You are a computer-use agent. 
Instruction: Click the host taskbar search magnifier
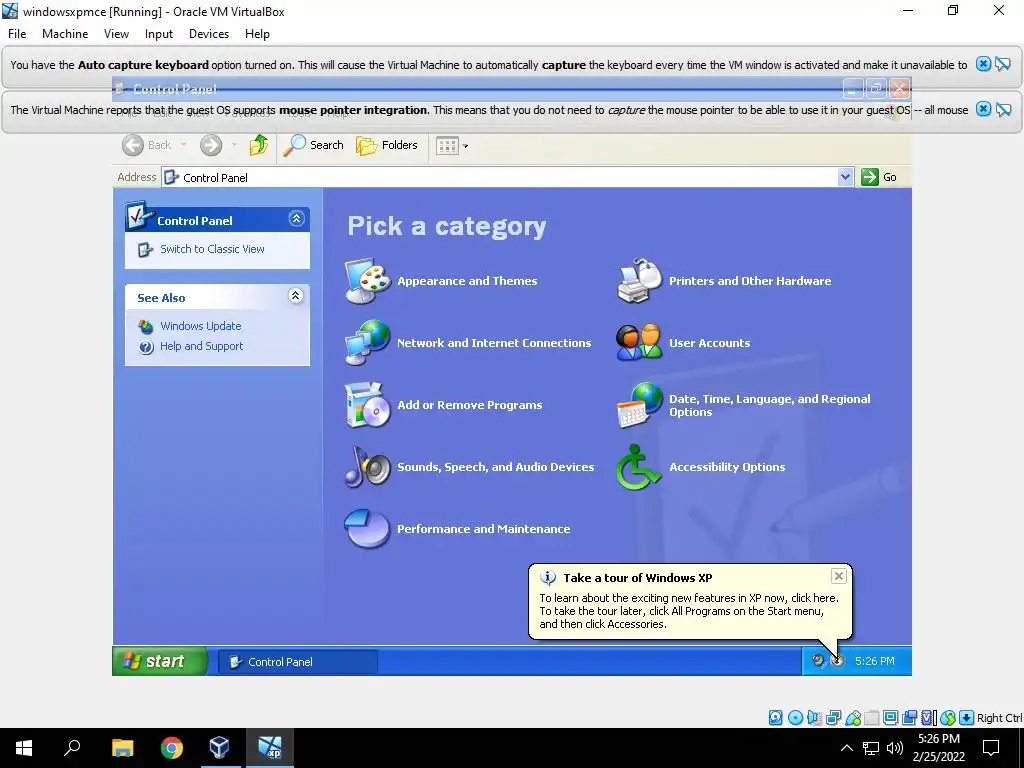72,748
